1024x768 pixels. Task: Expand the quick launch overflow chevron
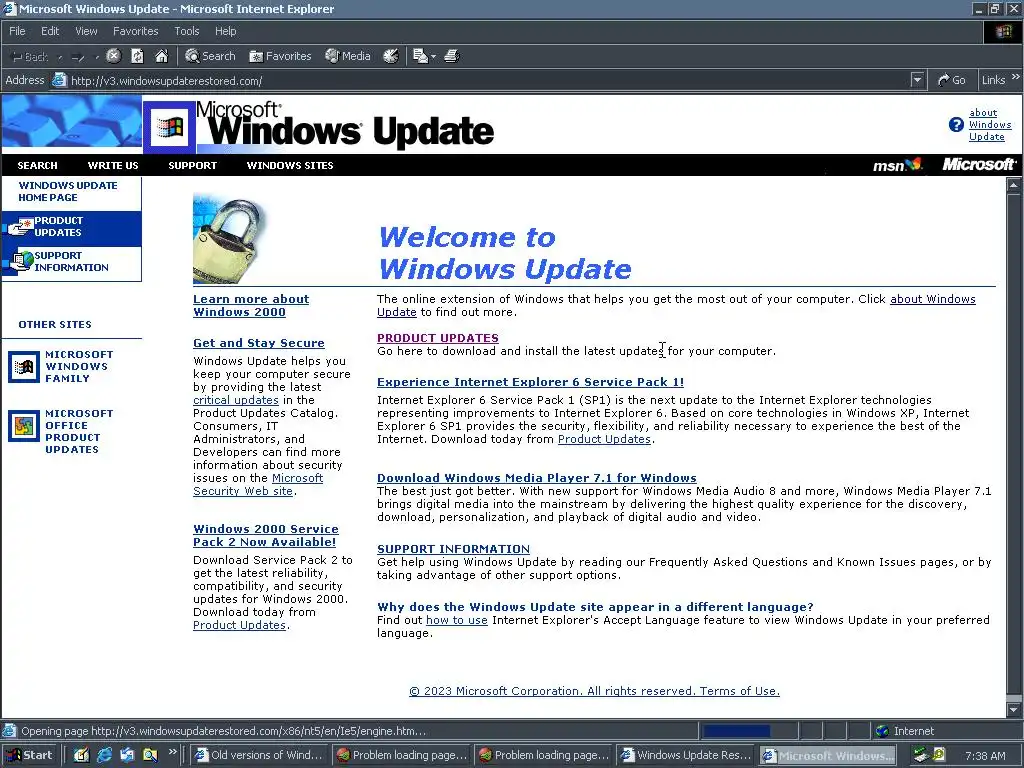(x=172, y=752)
